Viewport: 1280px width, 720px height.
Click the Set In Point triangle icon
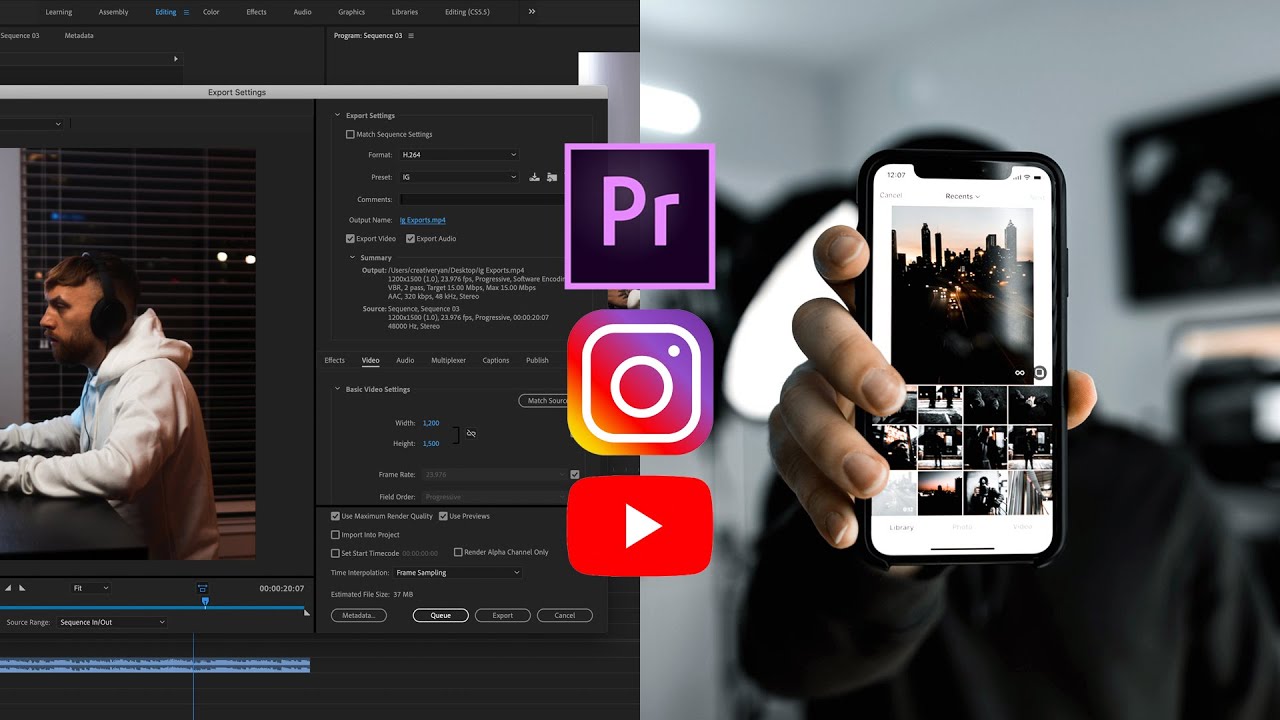(6, 588)
